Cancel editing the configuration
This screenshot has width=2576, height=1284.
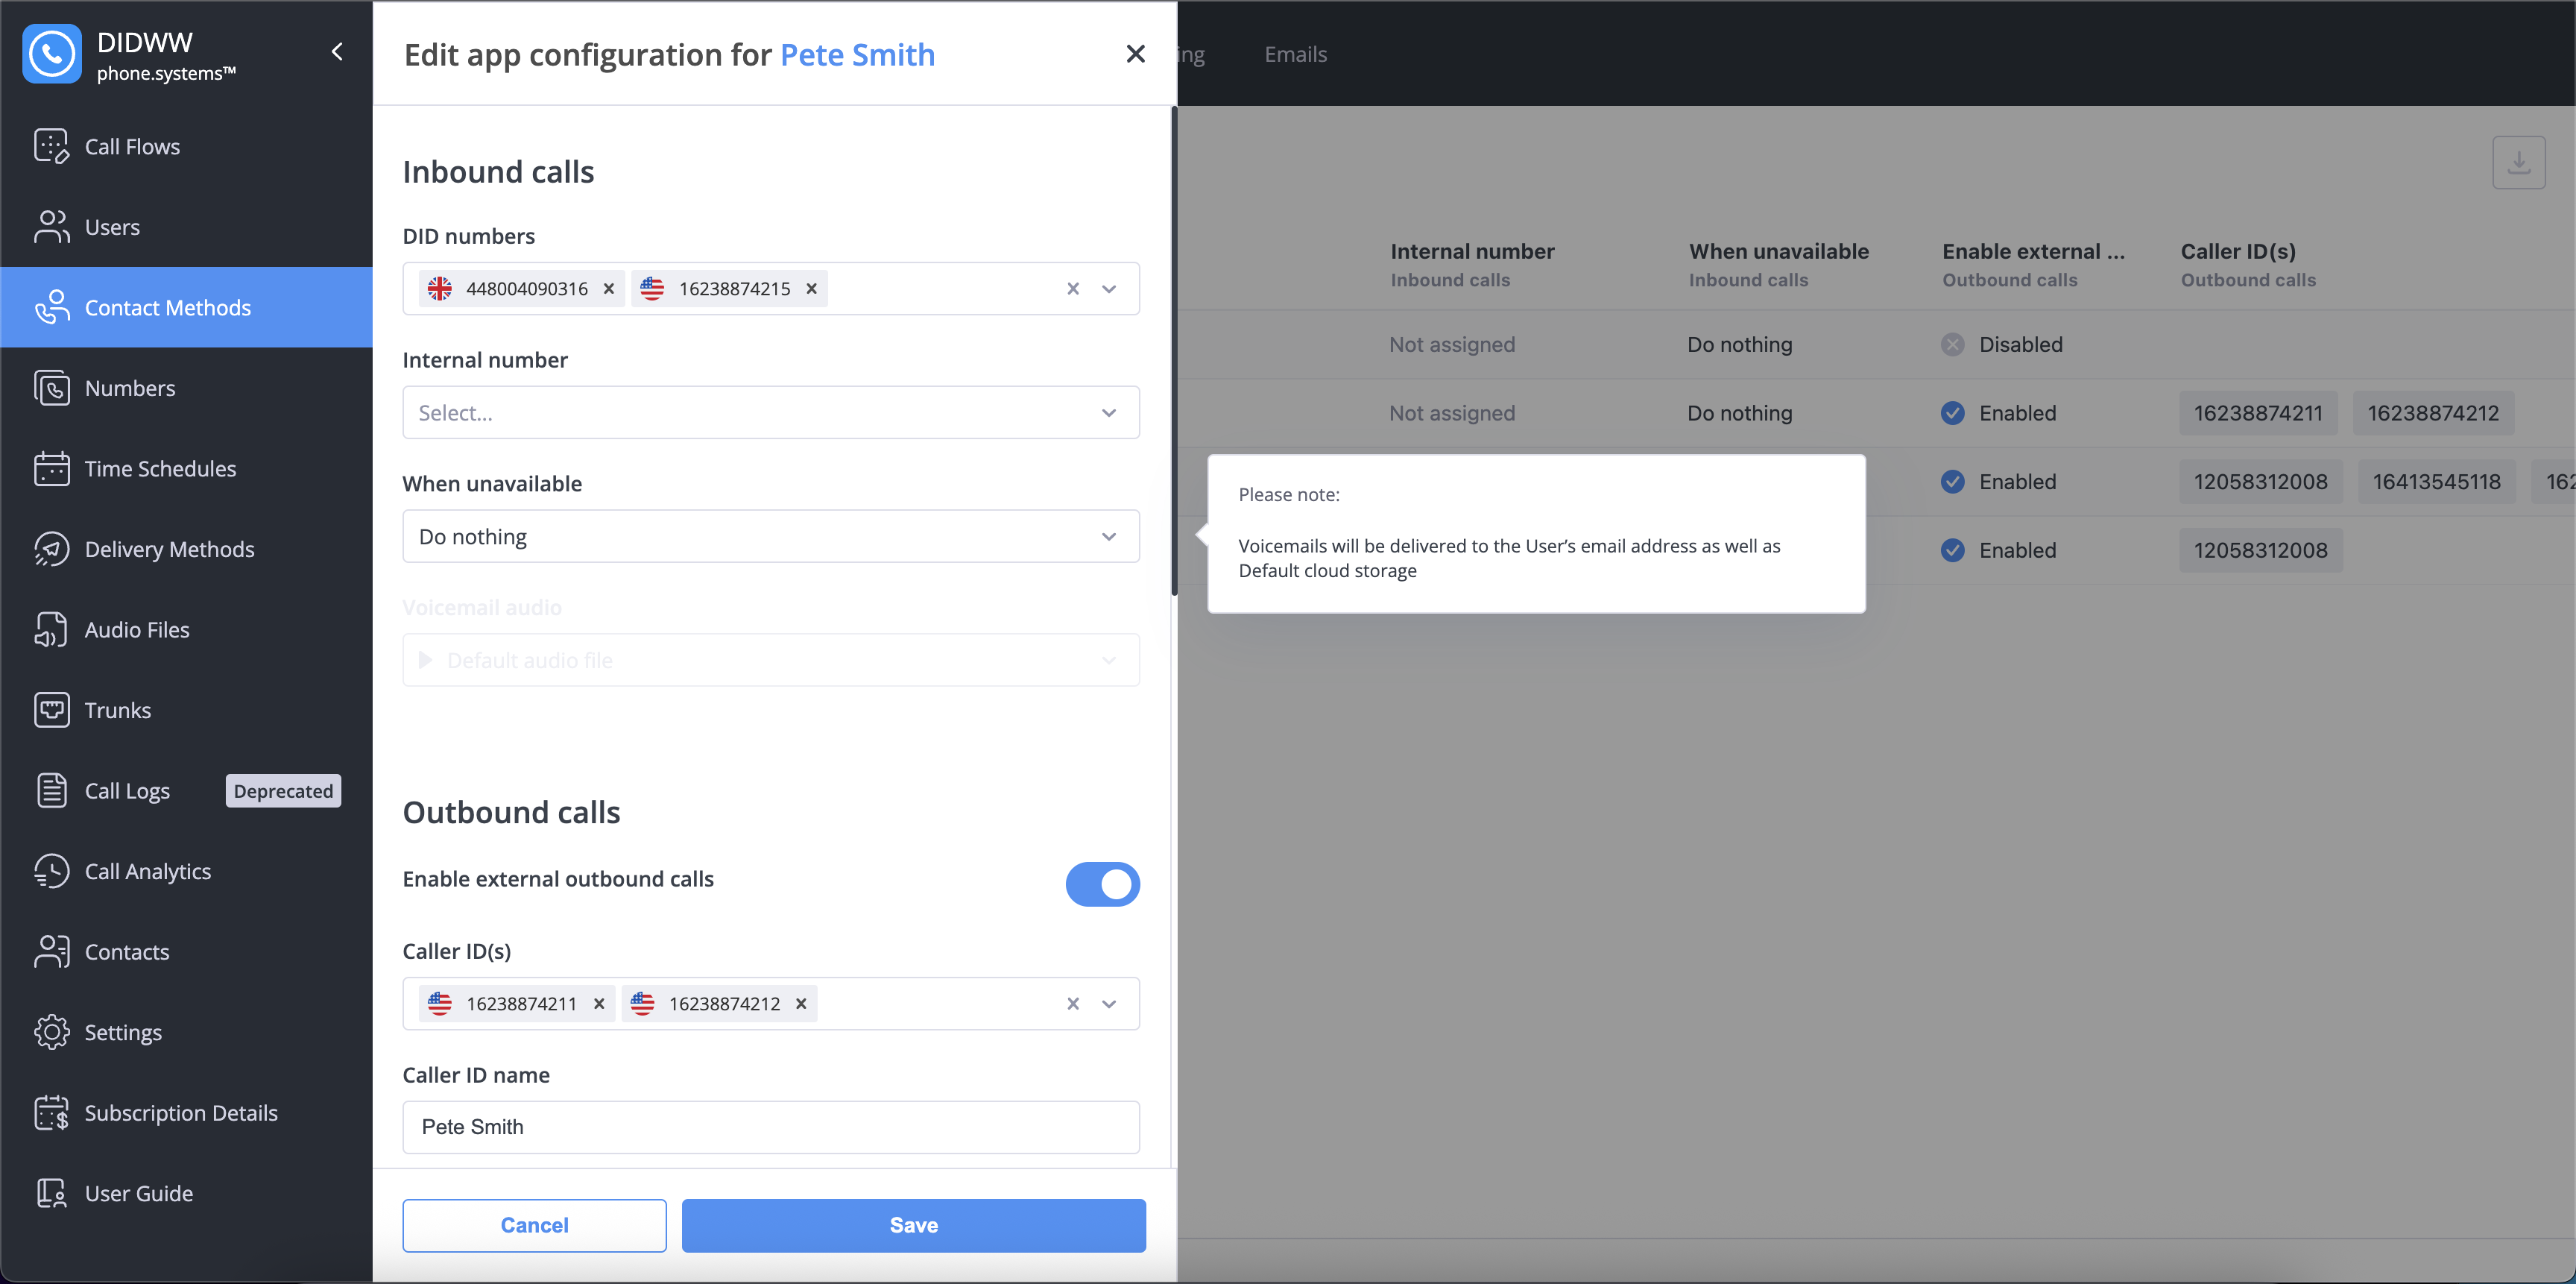tap(535, 1225)
